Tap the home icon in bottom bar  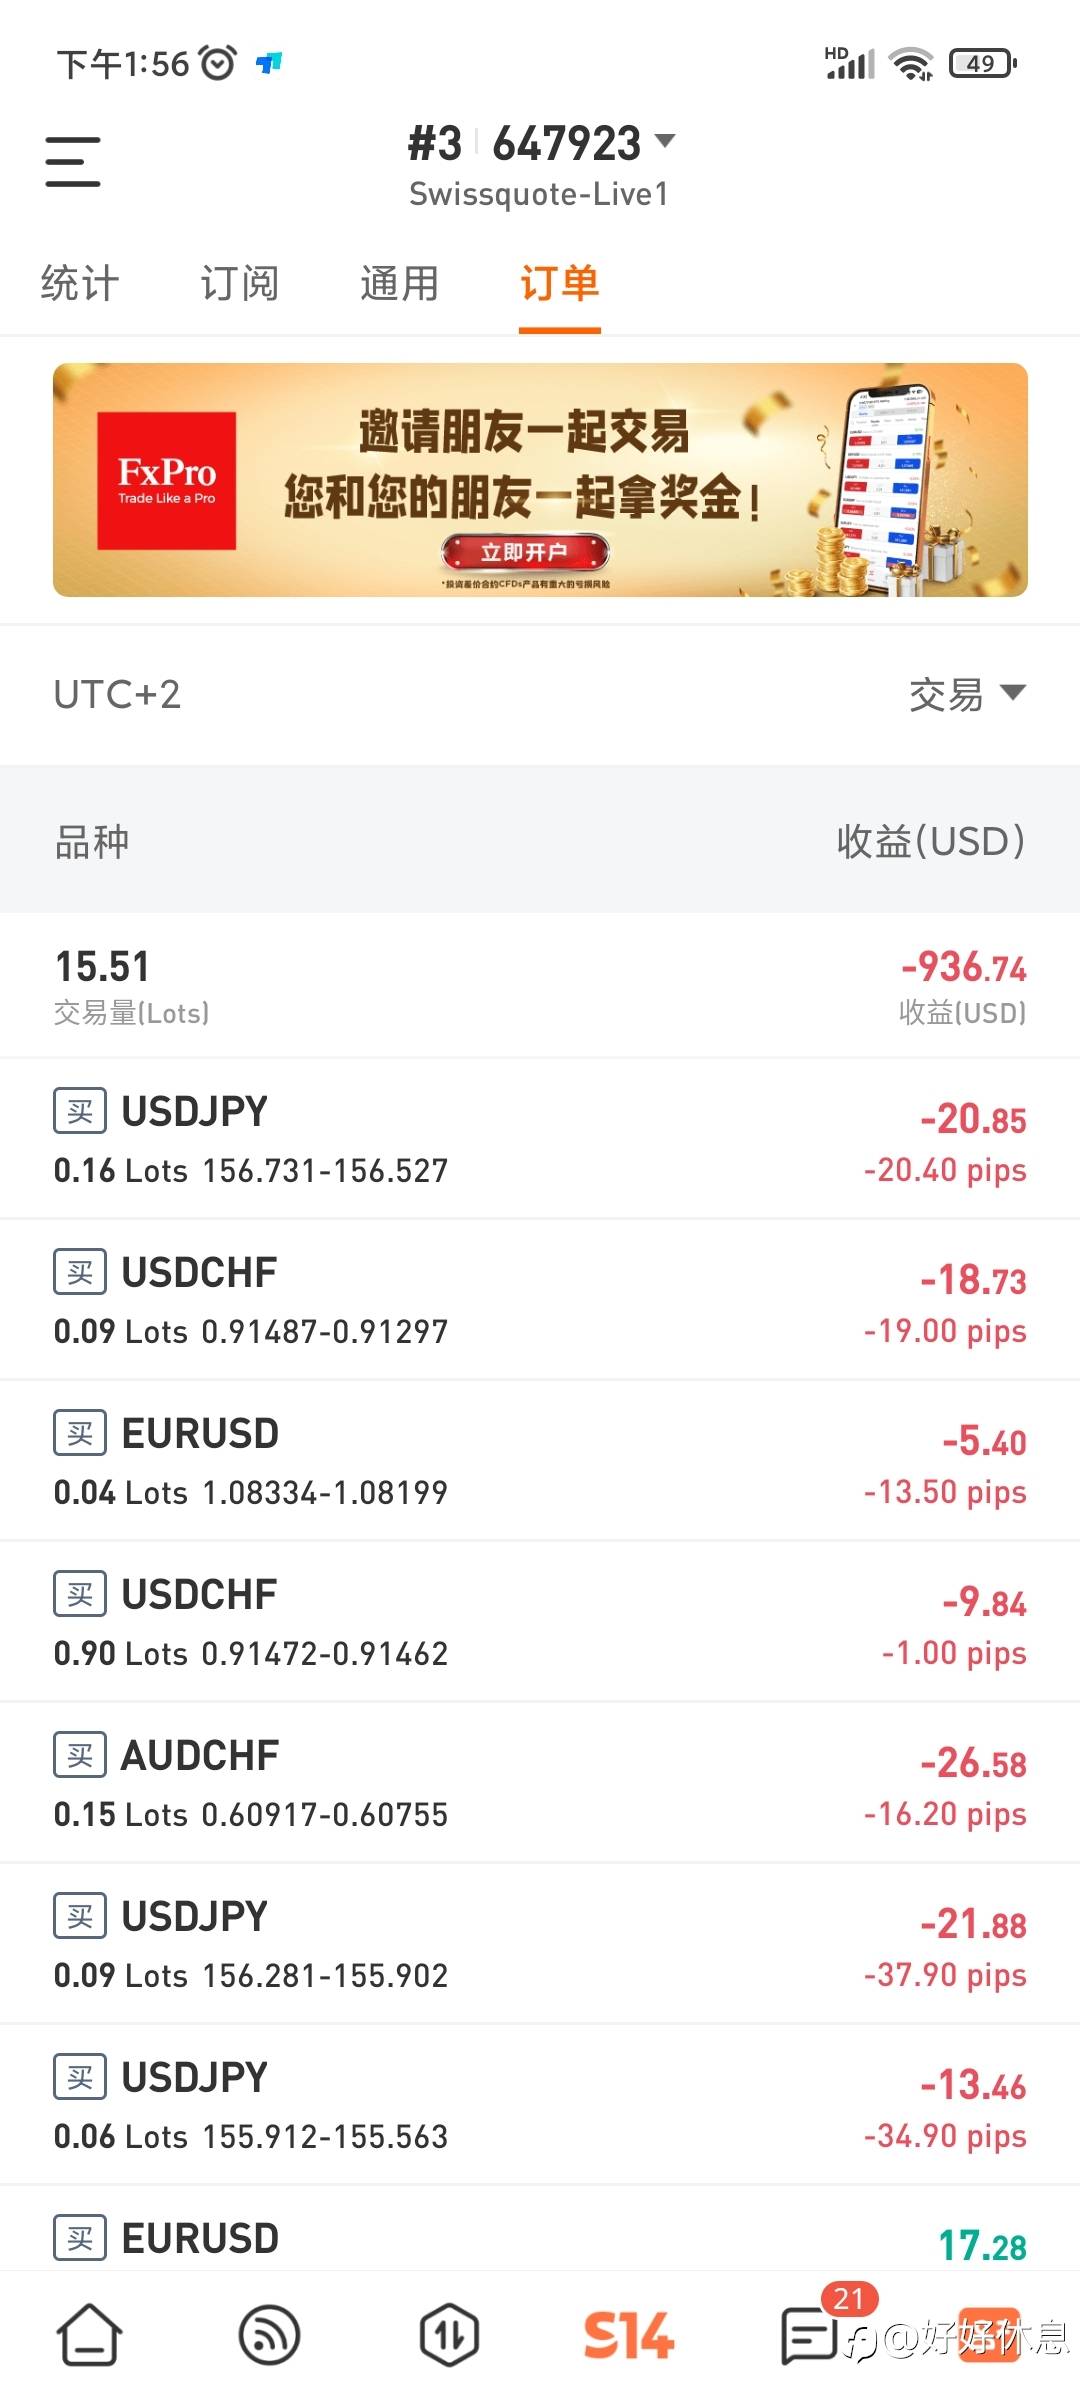click(x=89, y=2336)
